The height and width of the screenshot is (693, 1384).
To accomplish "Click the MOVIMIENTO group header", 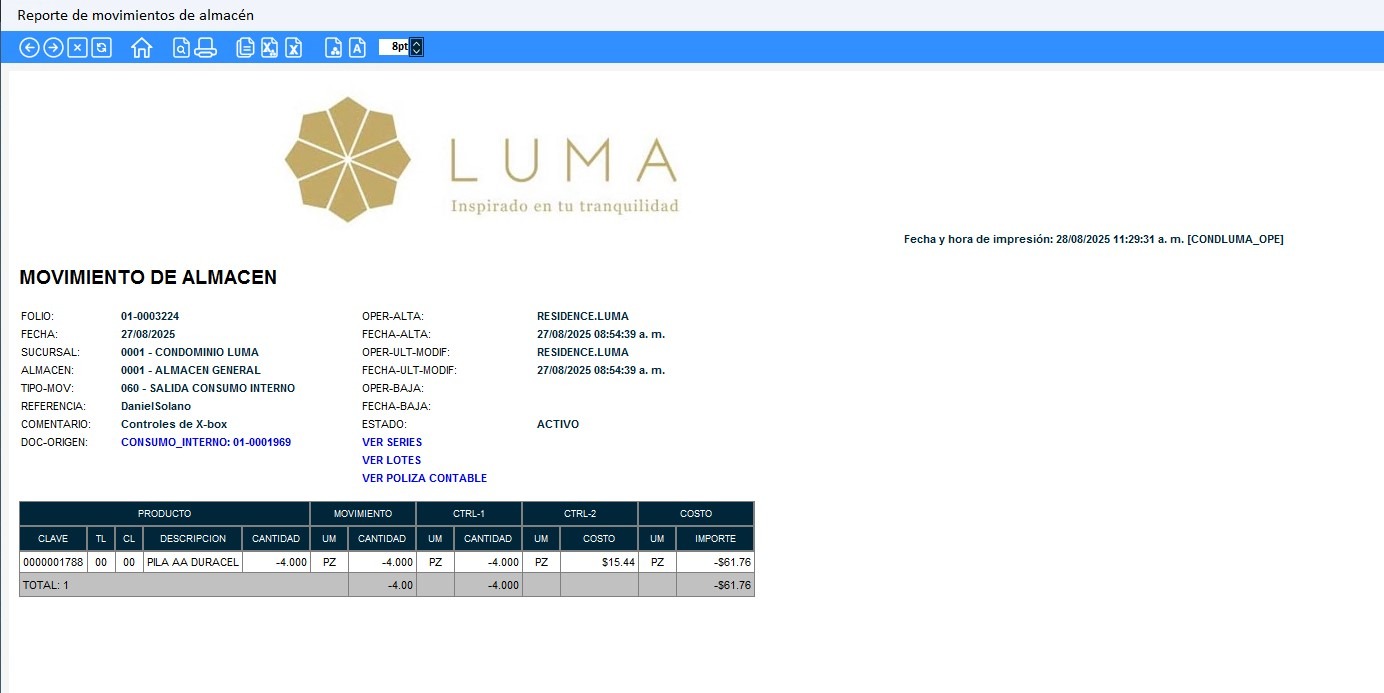I will coord(363,514).
